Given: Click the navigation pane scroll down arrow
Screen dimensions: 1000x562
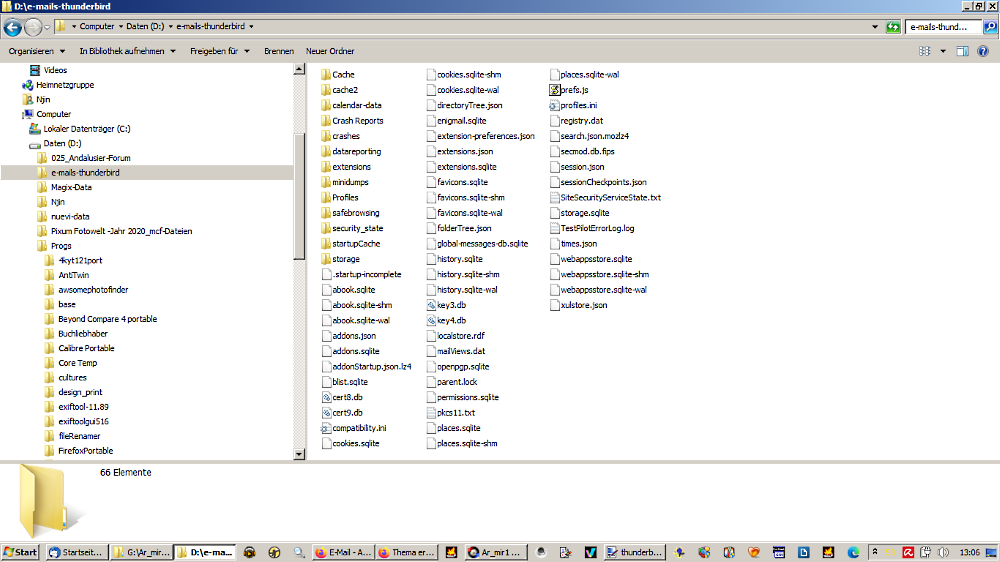Looking at the screenshot, I should (x=299, y=454).
